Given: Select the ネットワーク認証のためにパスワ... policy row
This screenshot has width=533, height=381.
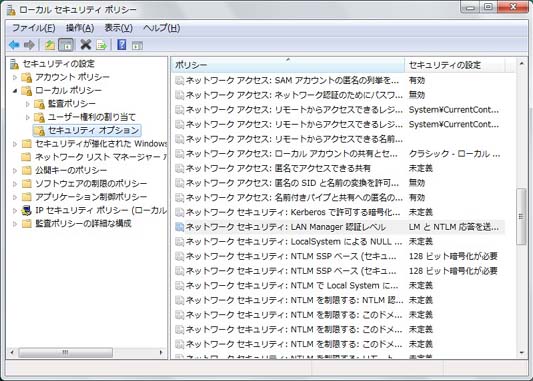Looking at the screenshot, I should point(338,95).
